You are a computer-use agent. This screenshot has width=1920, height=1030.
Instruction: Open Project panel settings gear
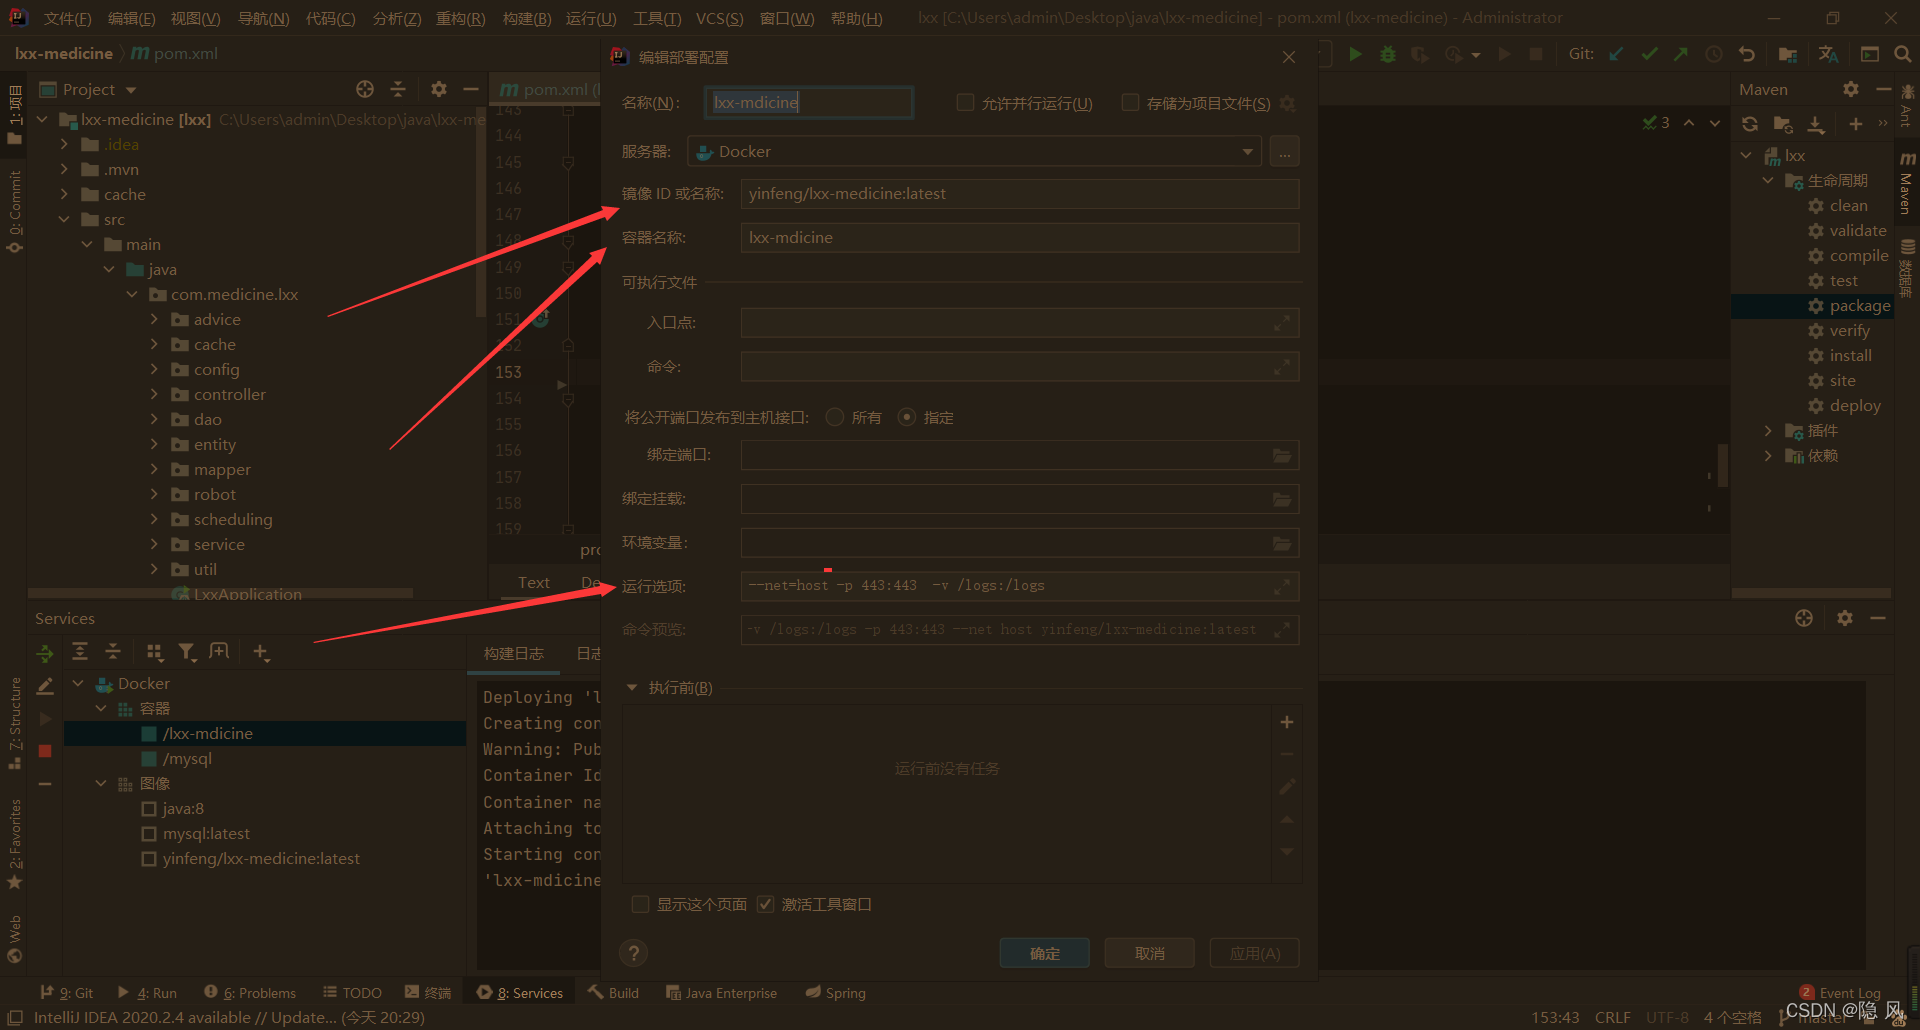coord(438,89)
